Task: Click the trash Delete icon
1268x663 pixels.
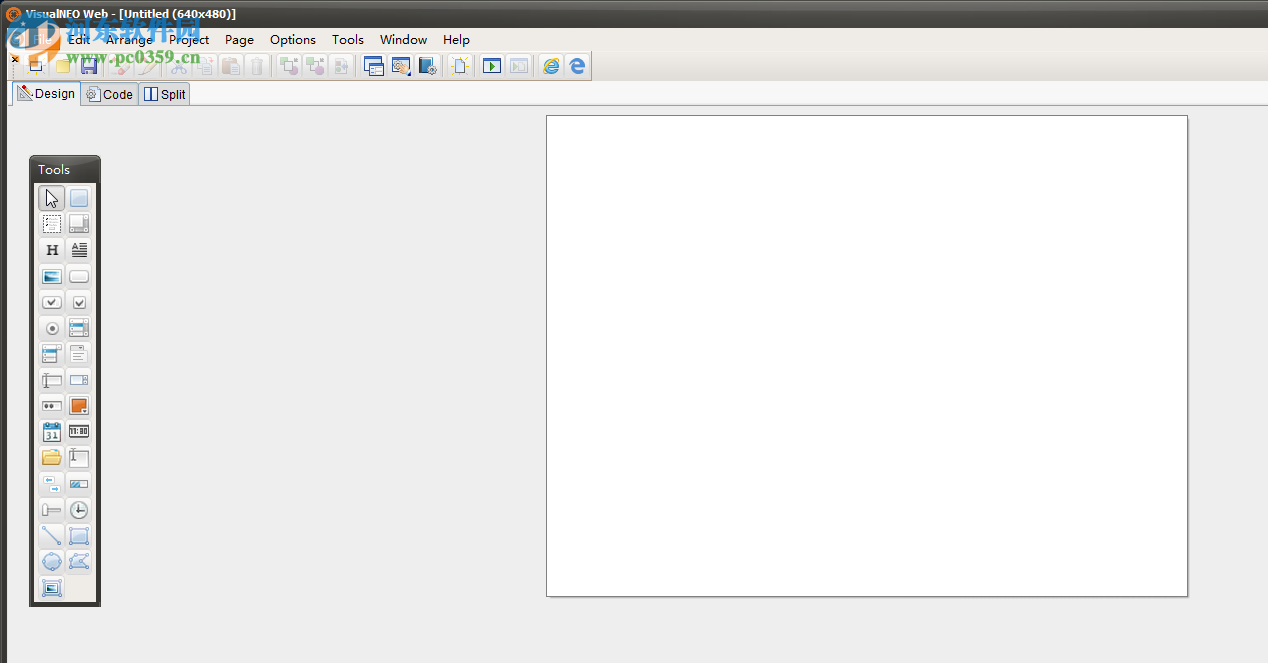Action: tap(257, 66)
